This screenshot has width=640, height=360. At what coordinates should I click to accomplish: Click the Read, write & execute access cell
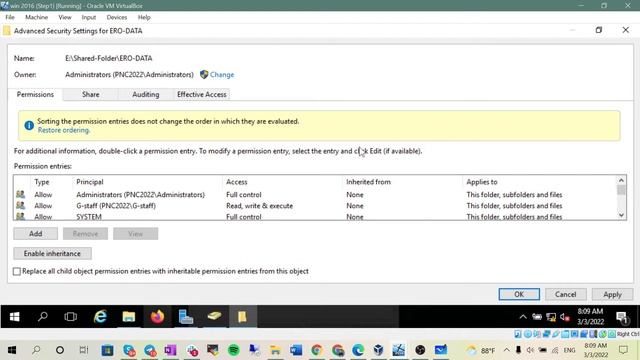(x=260, y=206)
